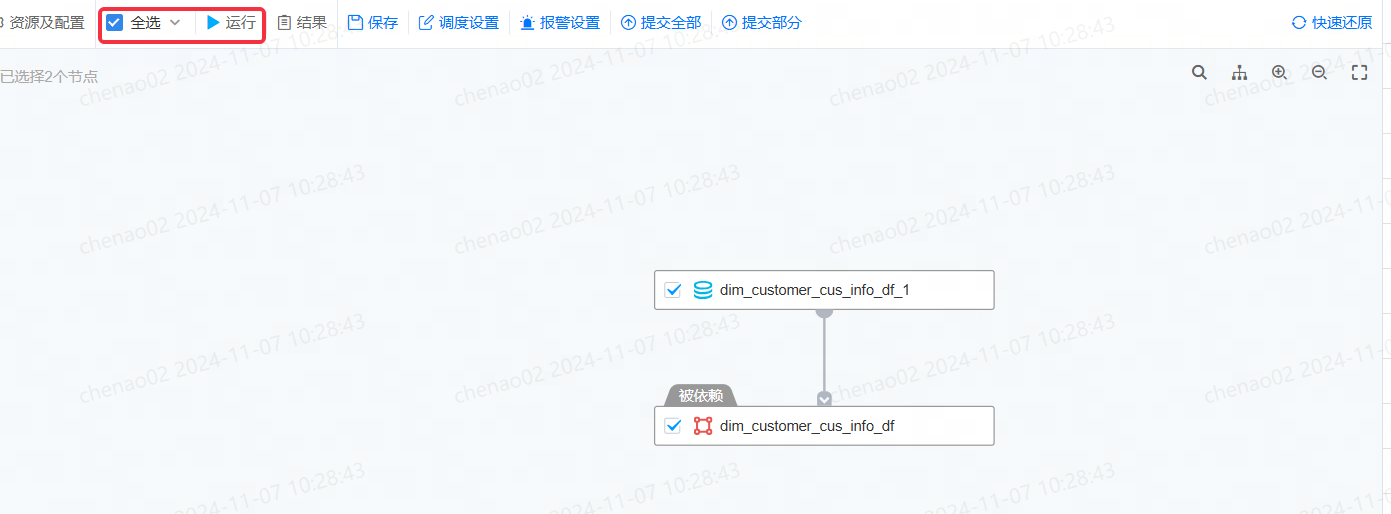Open the 全选 dropdown arrow
This screenshot has height=514, width=1391.
[175, 23]
